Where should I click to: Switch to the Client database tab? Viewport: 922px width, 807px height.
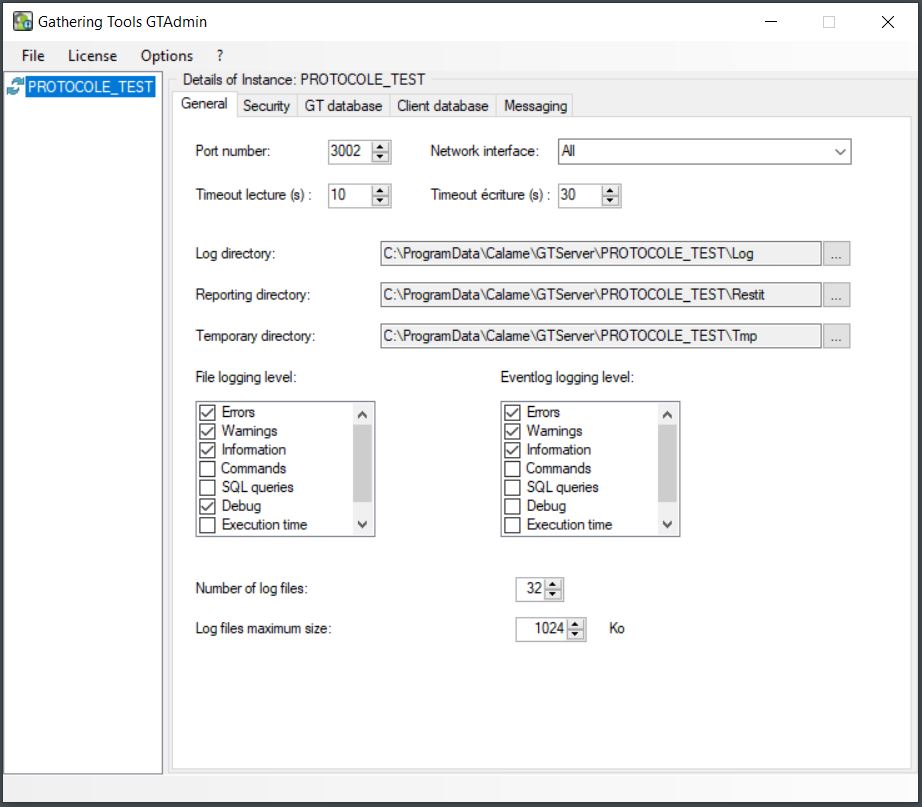[x=442, y=106]
